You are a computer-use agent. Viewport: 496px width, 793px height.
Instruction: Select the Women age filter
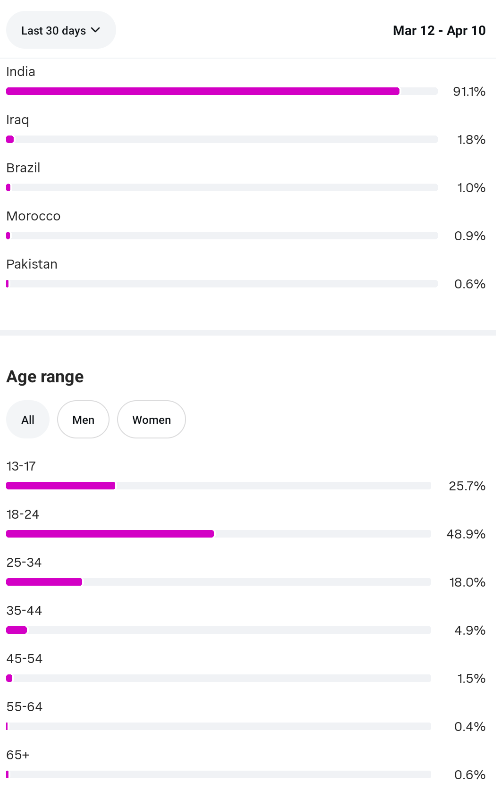152,420
